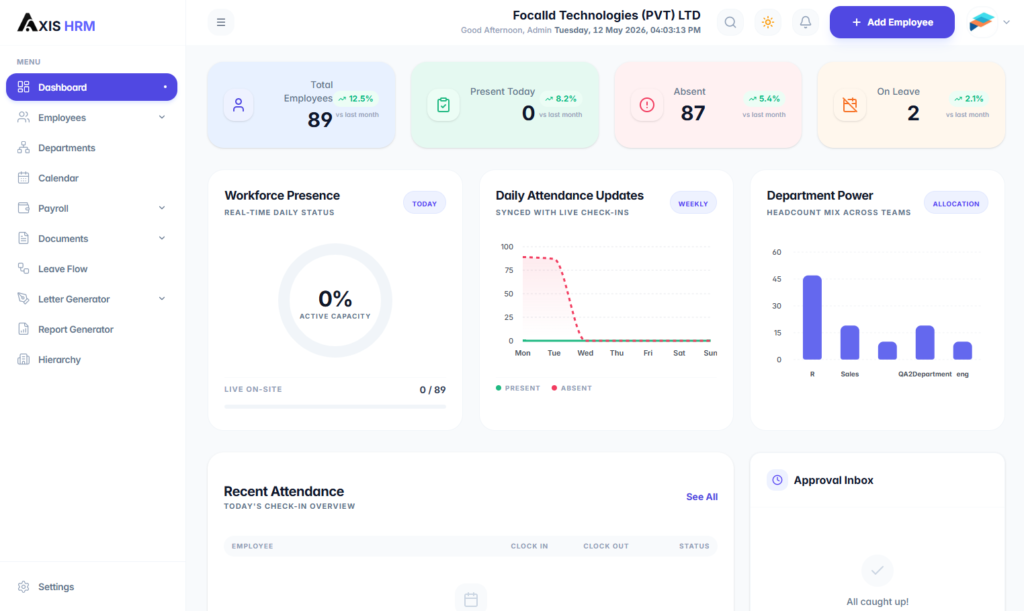
Task: Click the Documents file icon
Action: click(x=24, y=238)
